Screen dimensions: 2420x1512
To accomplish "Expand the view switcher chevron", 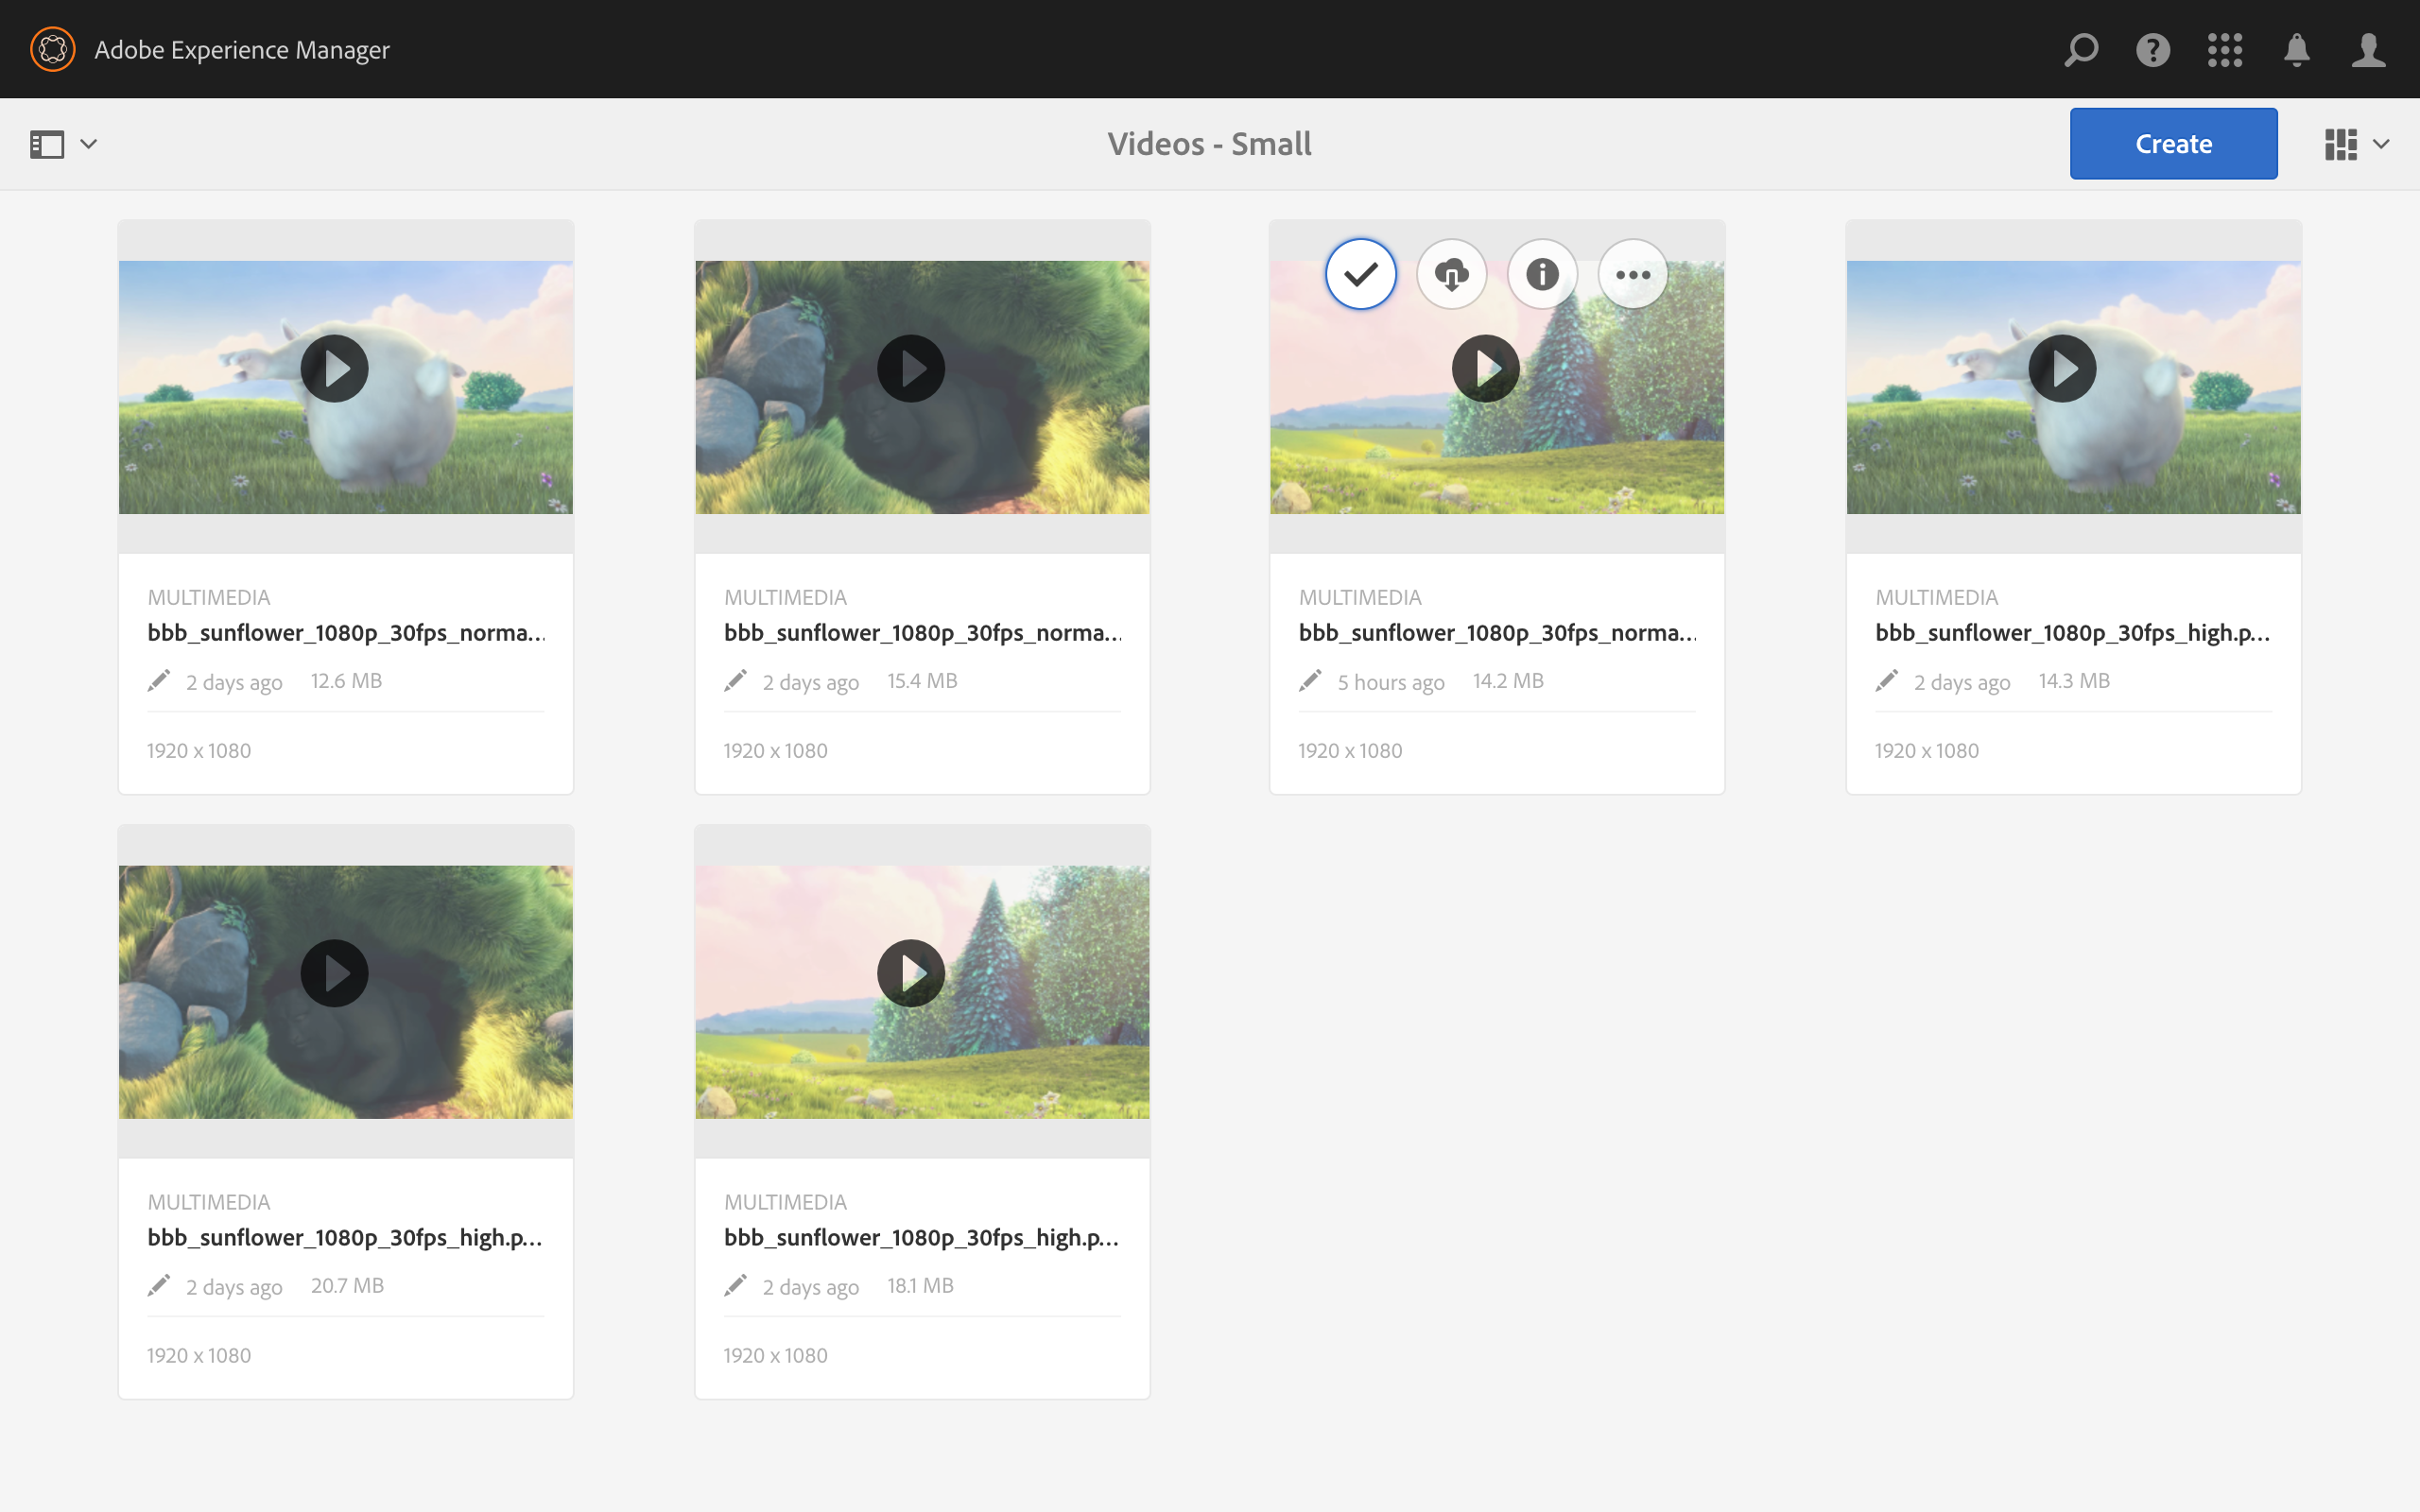I will point(2382,144).
